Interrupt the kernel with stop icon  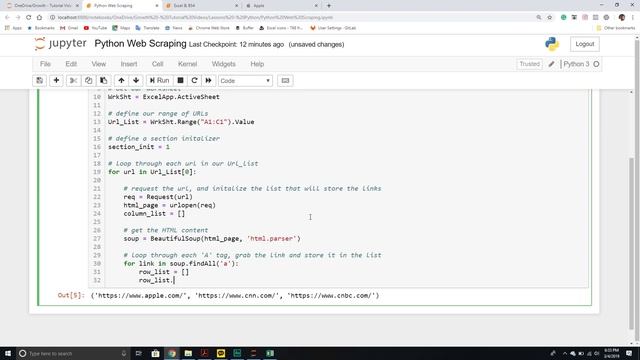(x=180, y=80)
